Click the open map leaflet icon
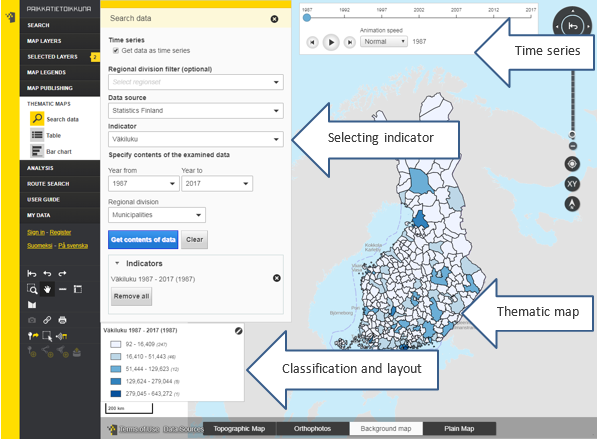Image resolution: width=598 pixels, height=440 pixels. coord(32,305)
